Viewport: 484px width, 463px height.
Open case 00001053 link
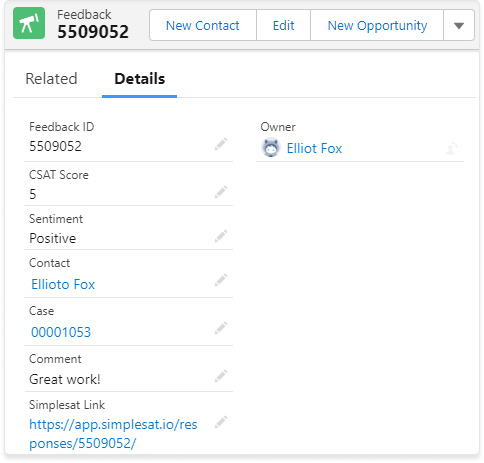pyautogui.click(x=61, y=332)
